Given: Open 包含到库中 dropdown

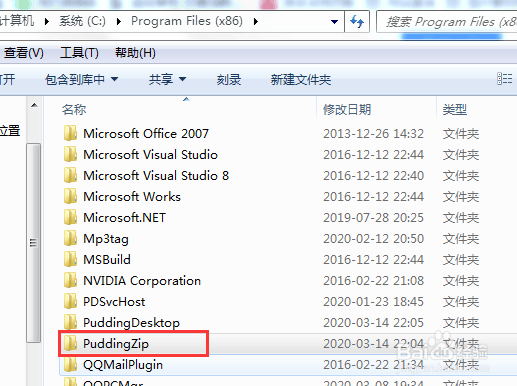Looking at the screenshot, I should (x=82, y=79).
